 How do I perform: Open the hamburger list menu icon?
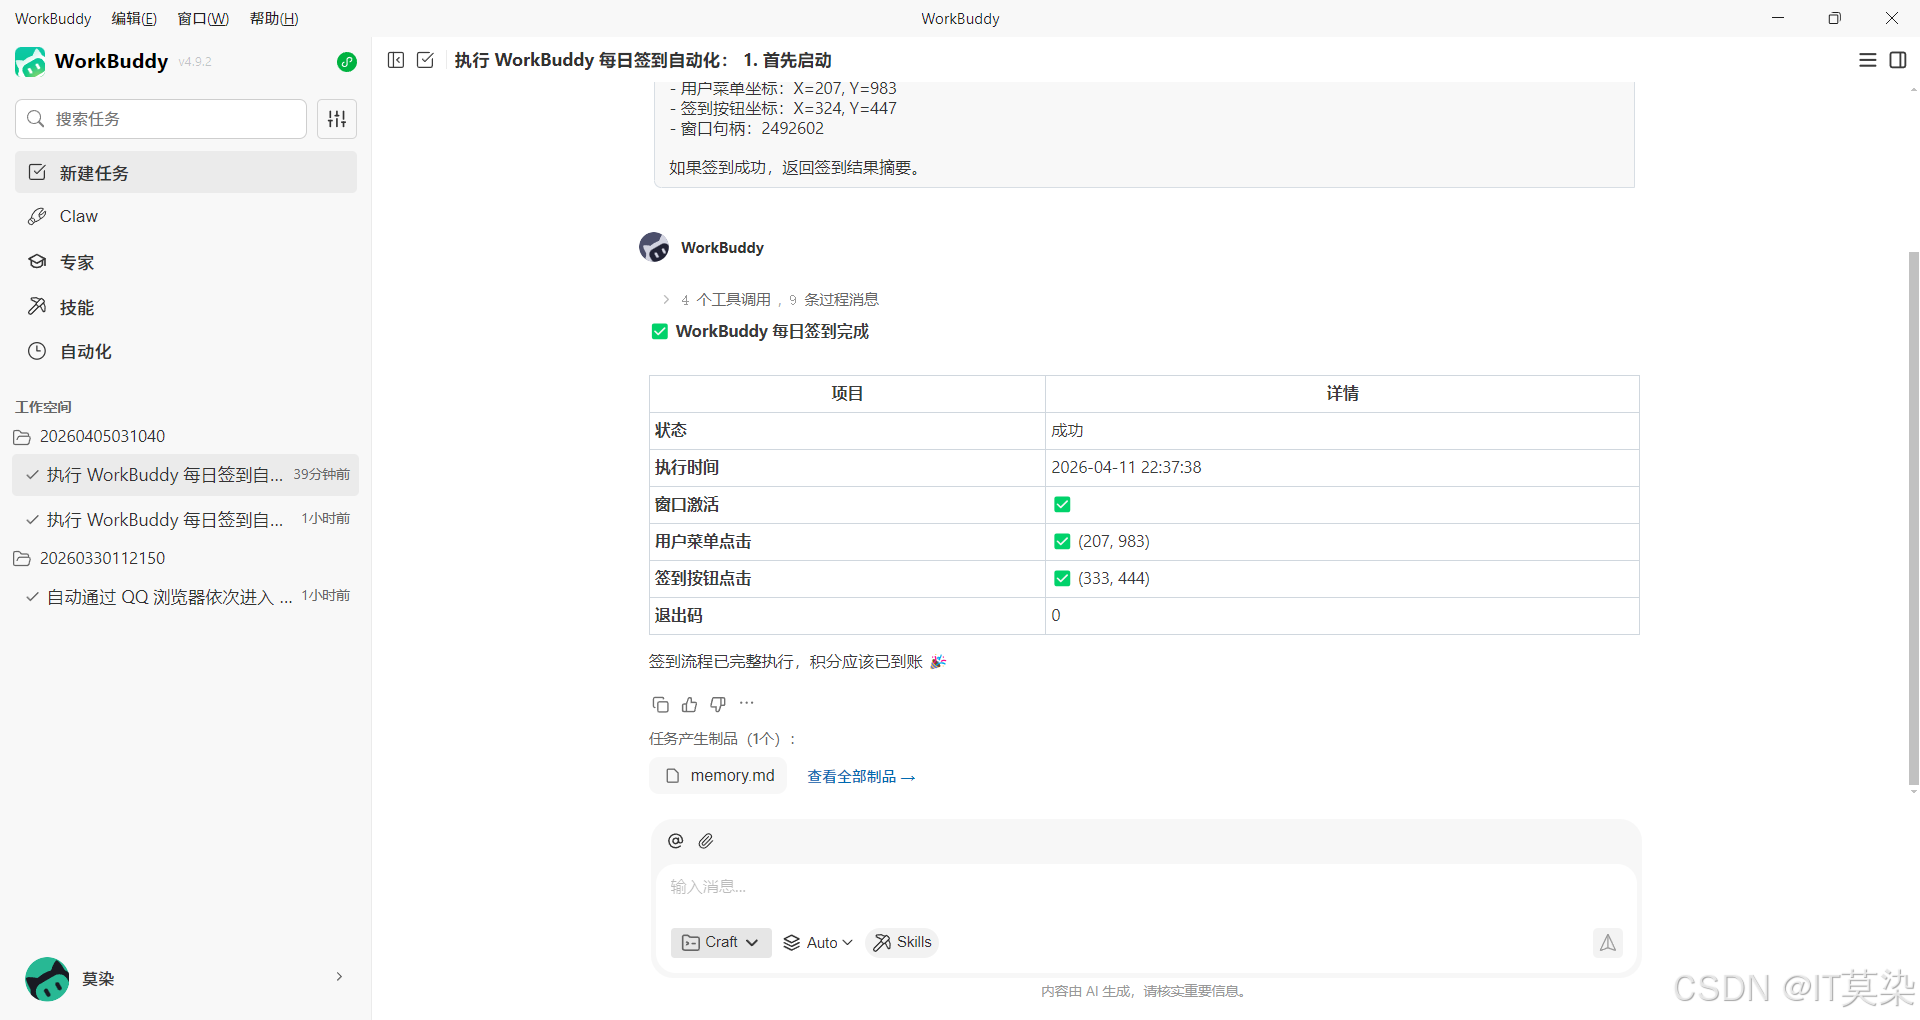1867,60
